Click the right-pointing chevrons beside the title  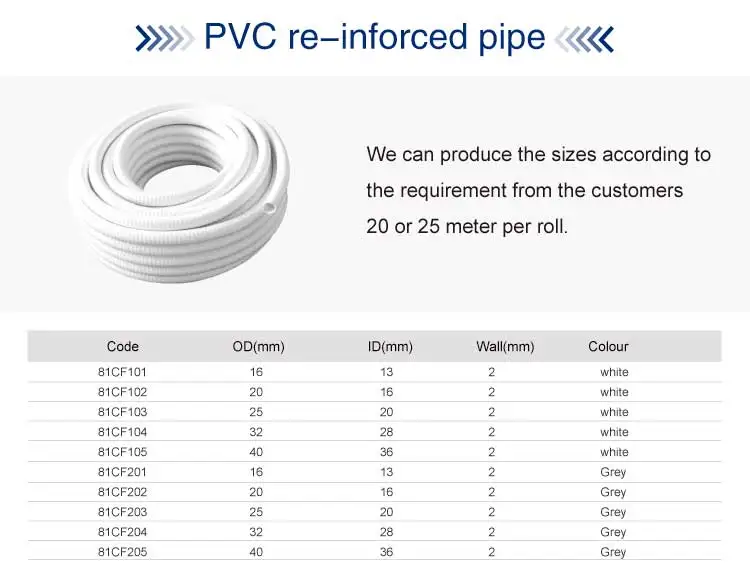(x=164, y=38)
